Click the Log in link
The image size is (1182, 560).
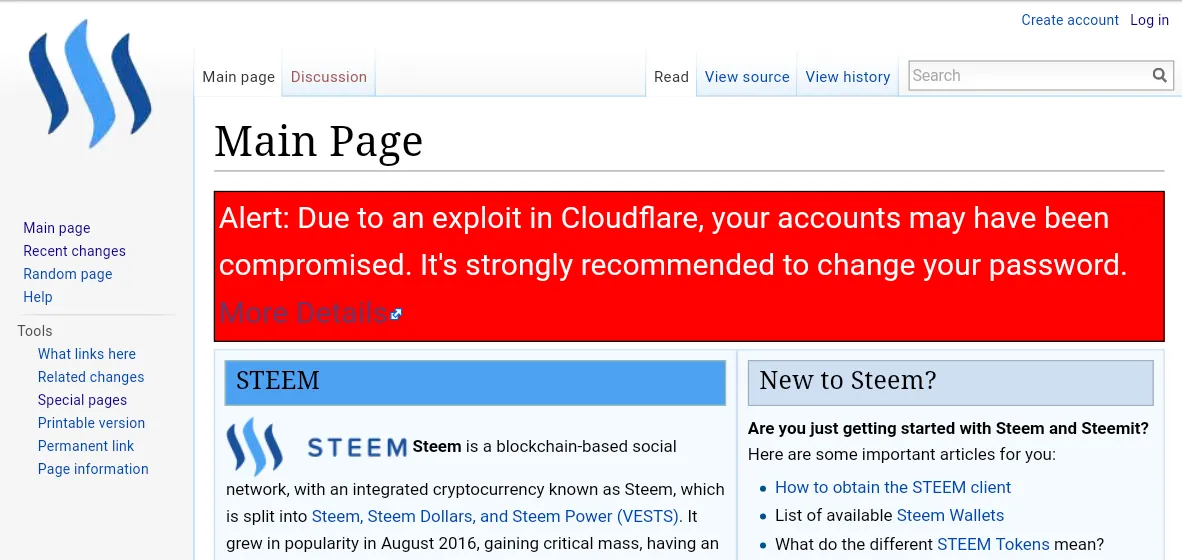tap(1150, 20)
